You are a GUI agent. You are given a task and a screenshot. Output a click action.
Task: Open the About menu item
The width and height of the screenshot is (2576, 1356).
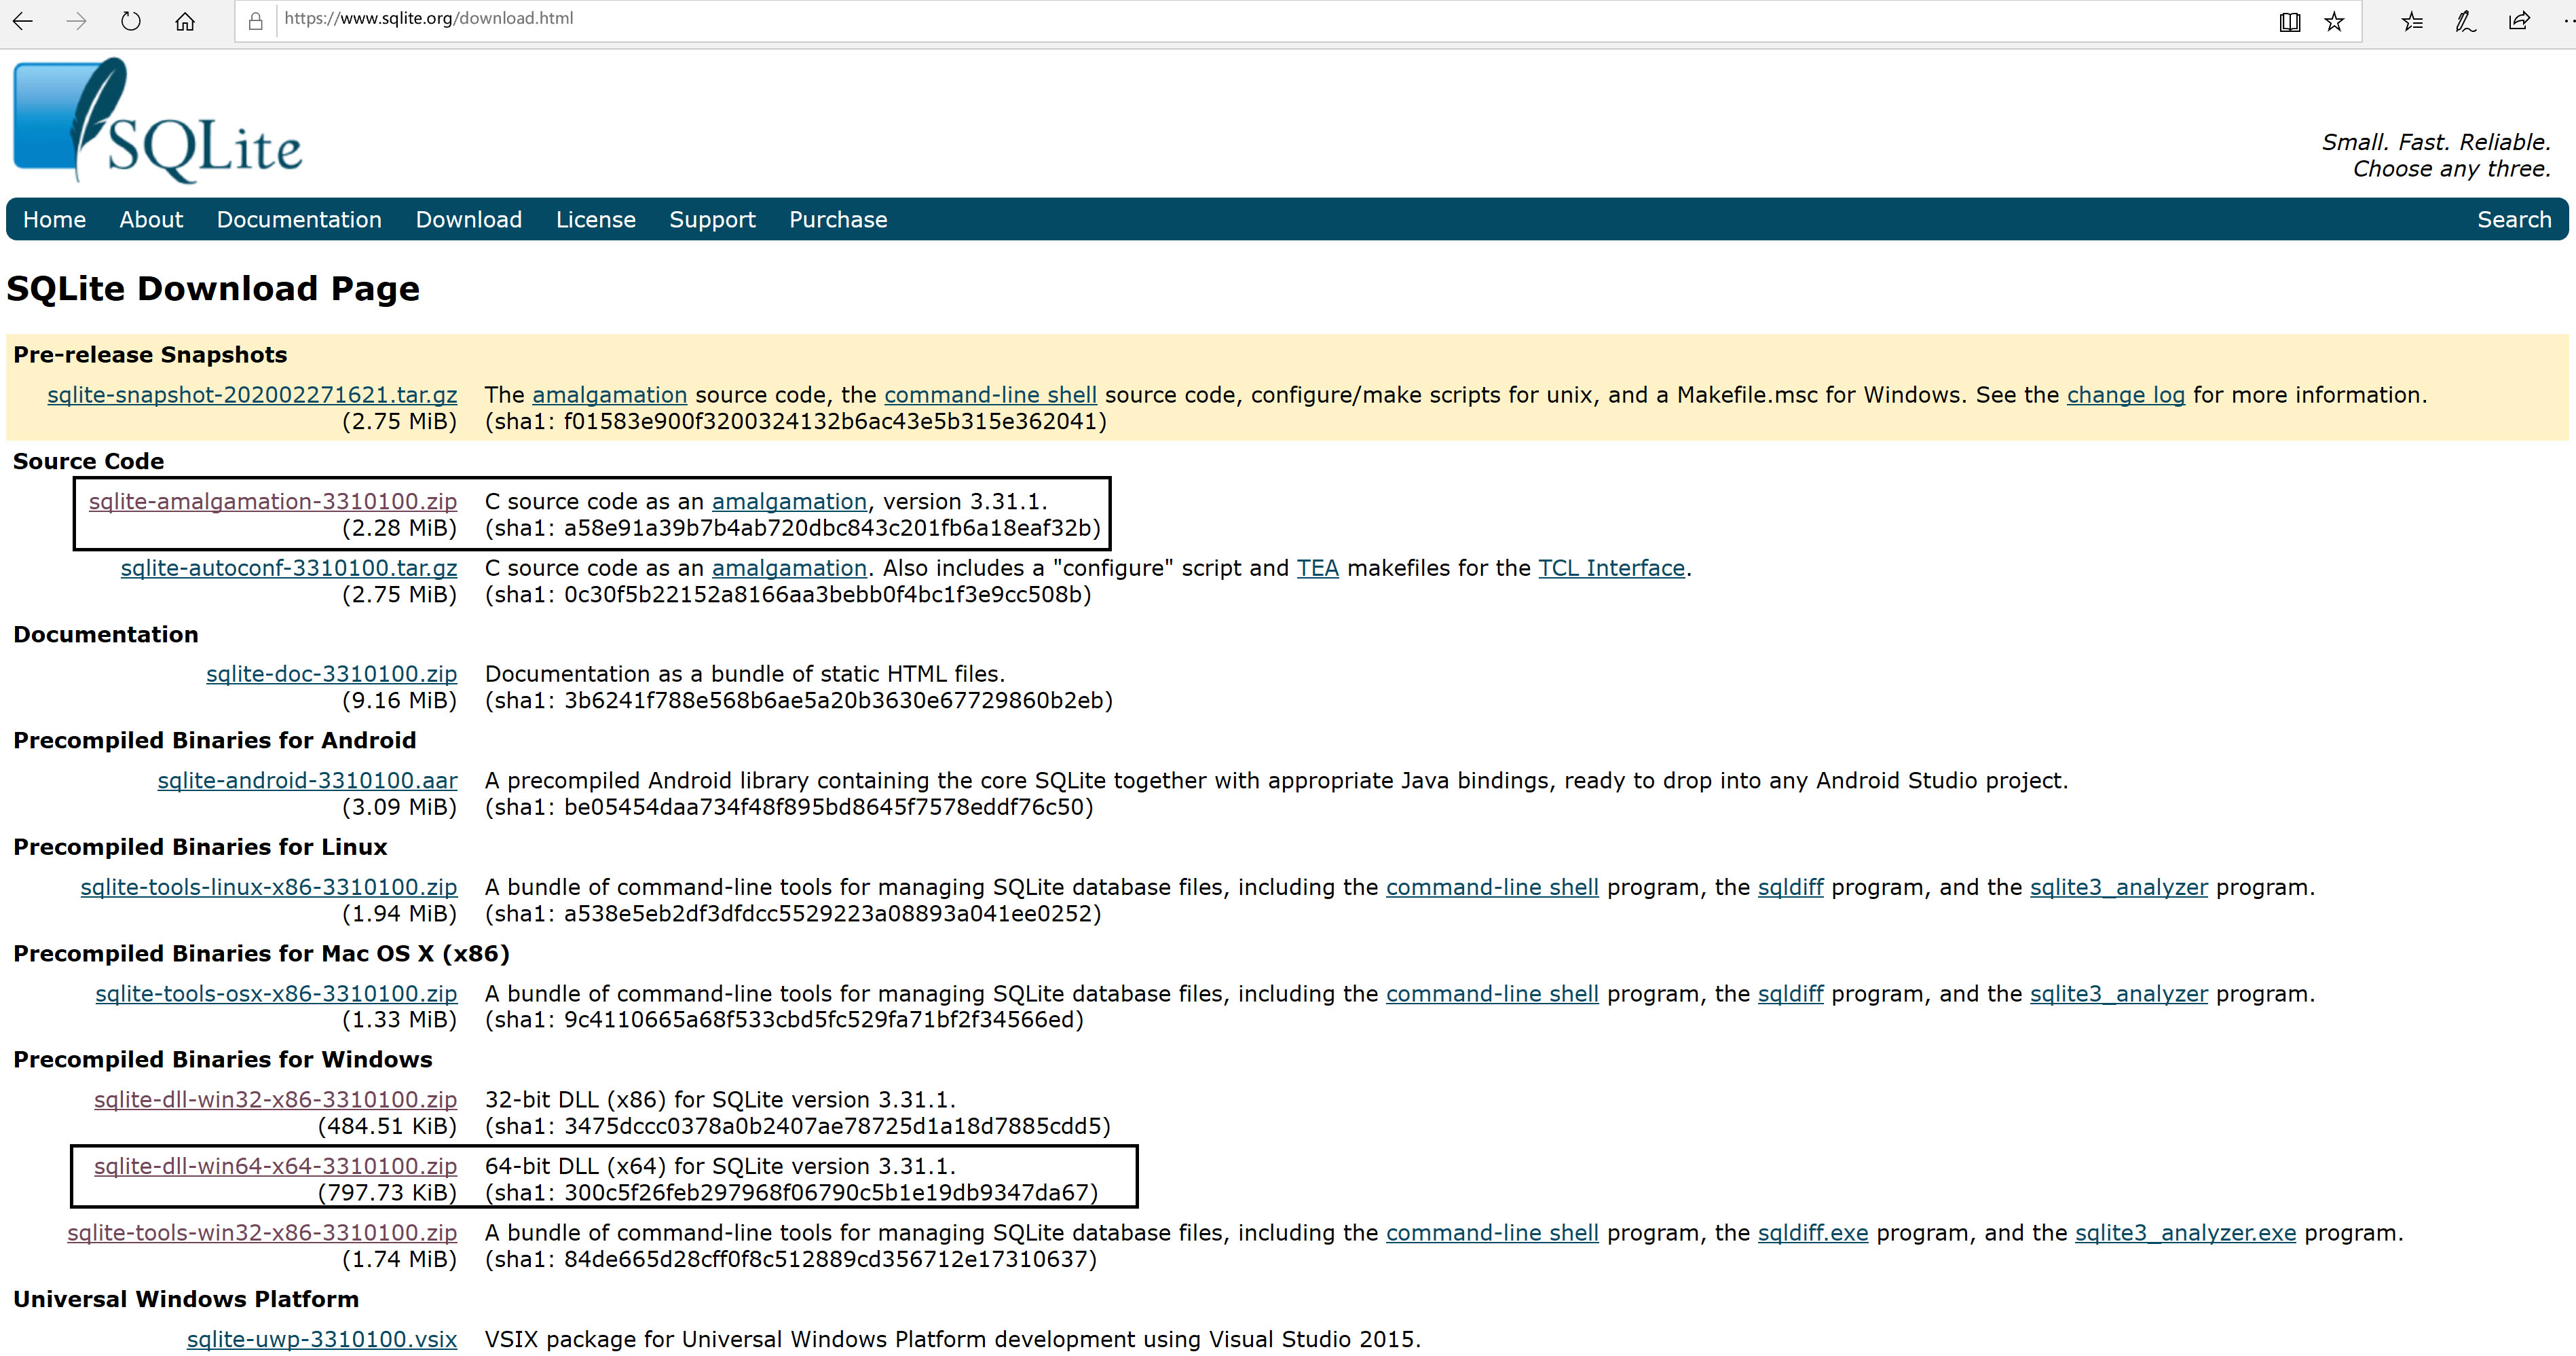point(151,219)
